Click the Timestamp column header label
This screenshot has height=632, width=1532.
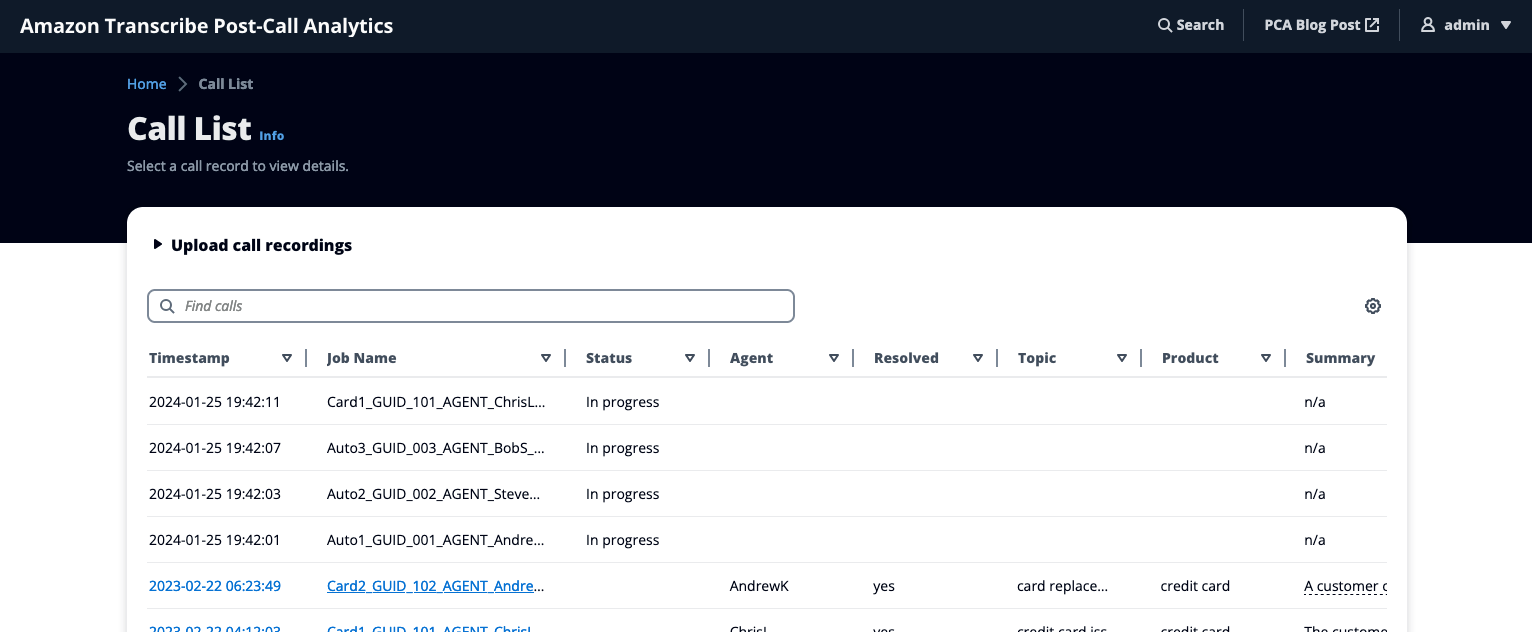point(189,358)
